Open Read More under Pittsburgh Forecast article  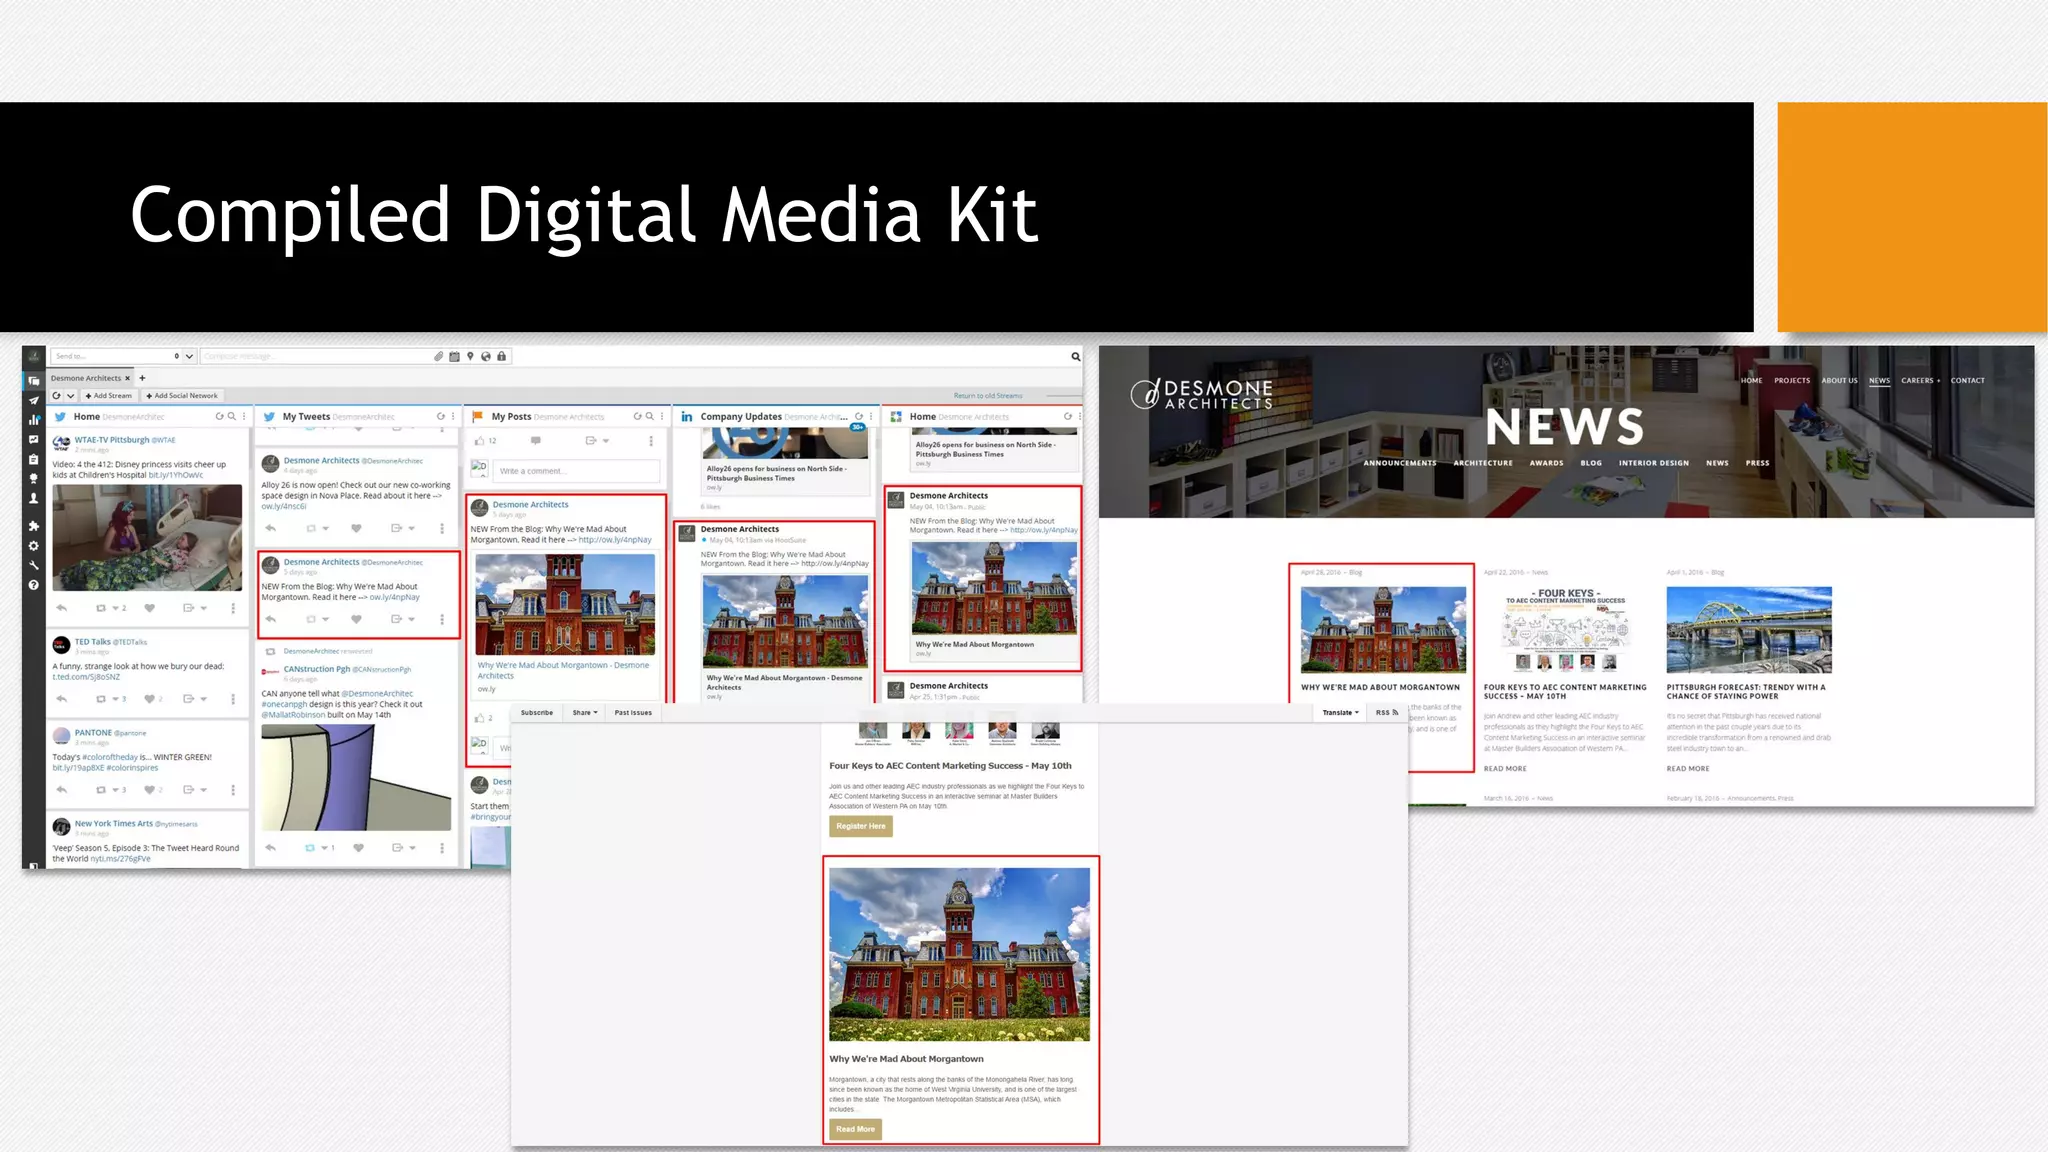click(x=1688, y=769)
